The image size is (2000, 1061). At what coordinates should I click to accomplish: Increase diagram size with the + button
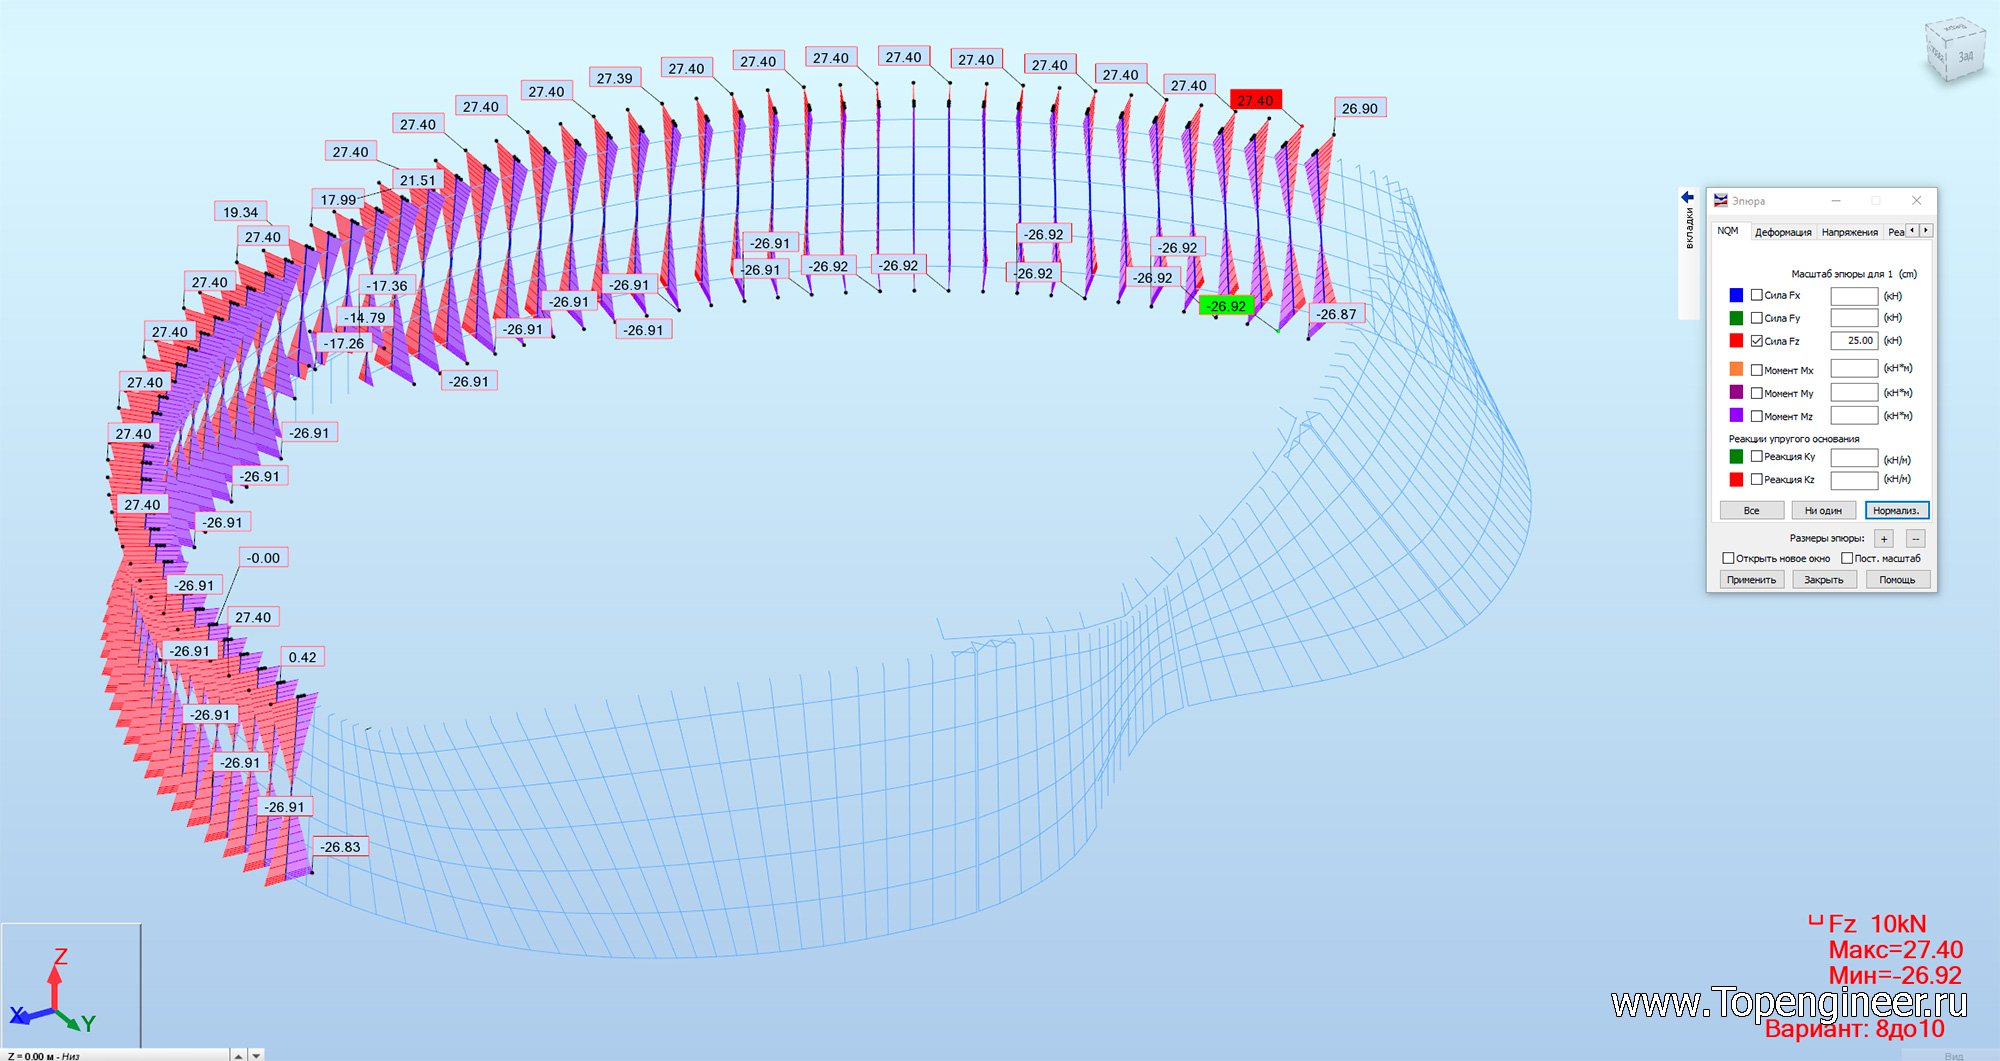(1885, 539)
